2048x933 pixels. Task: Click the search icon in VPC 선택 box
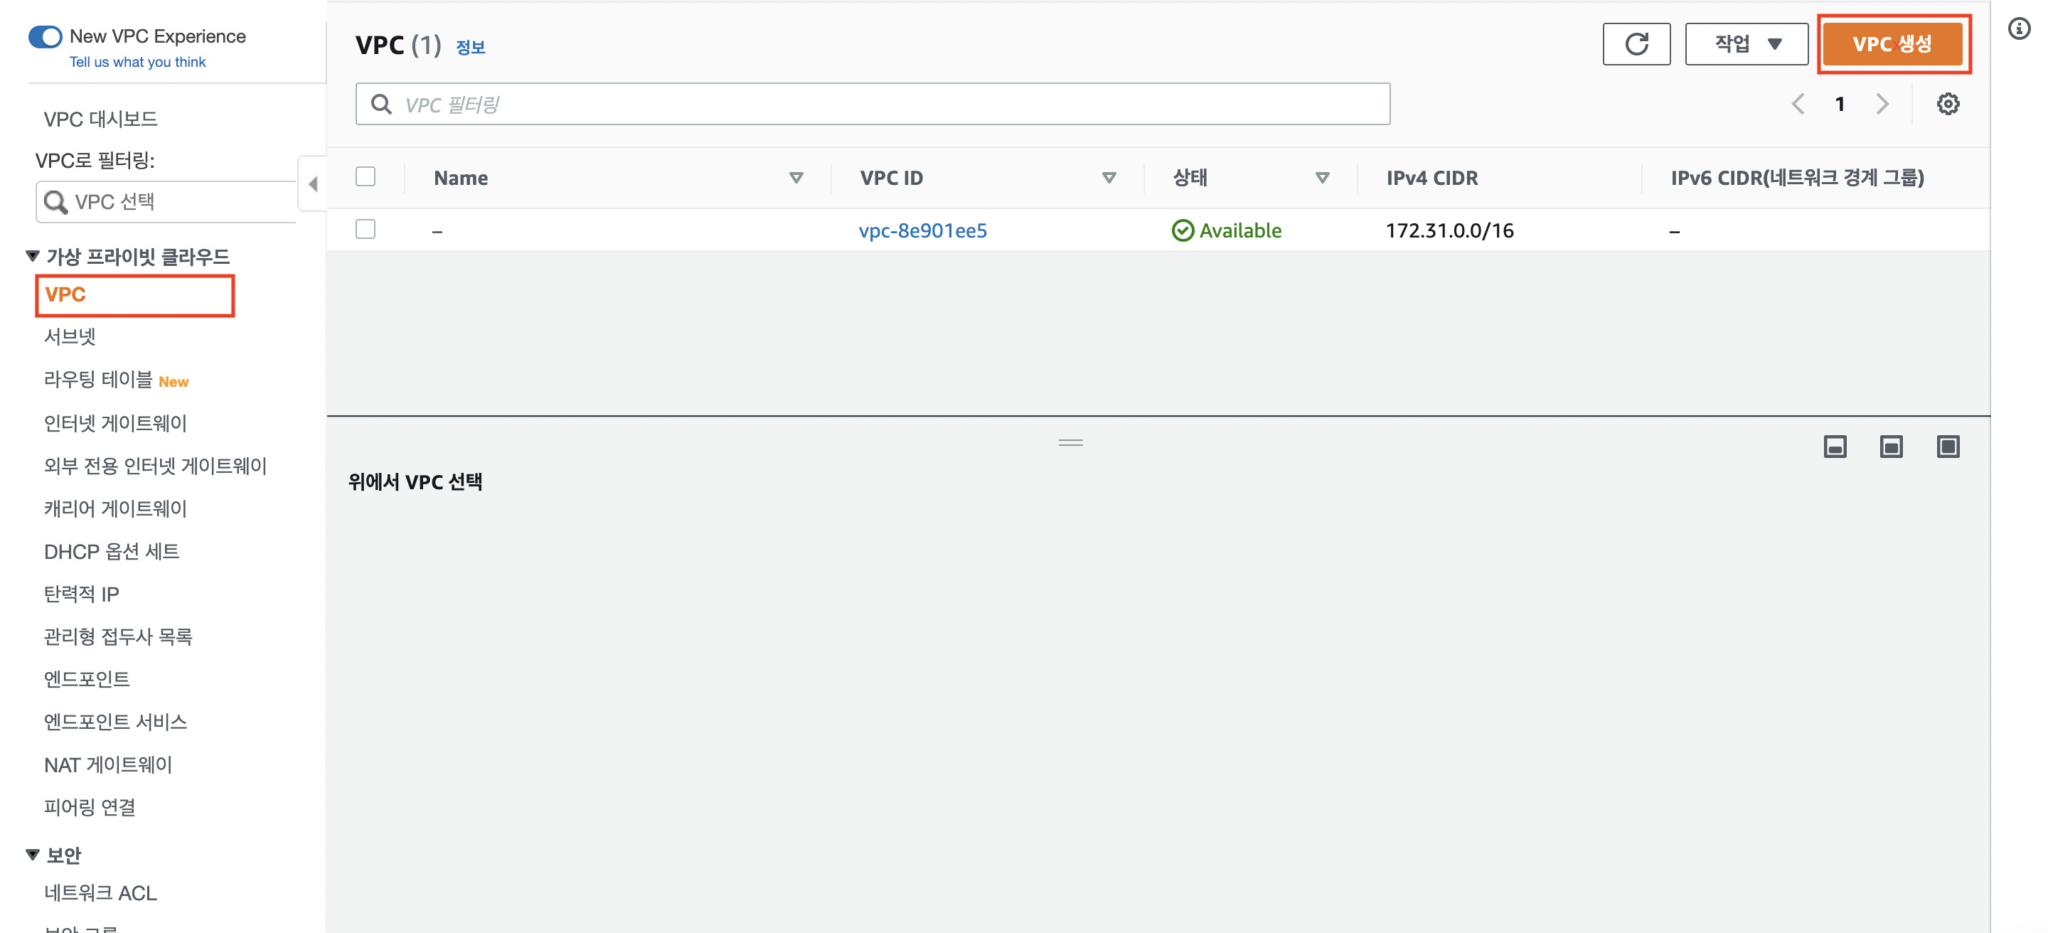coord(56,201)
